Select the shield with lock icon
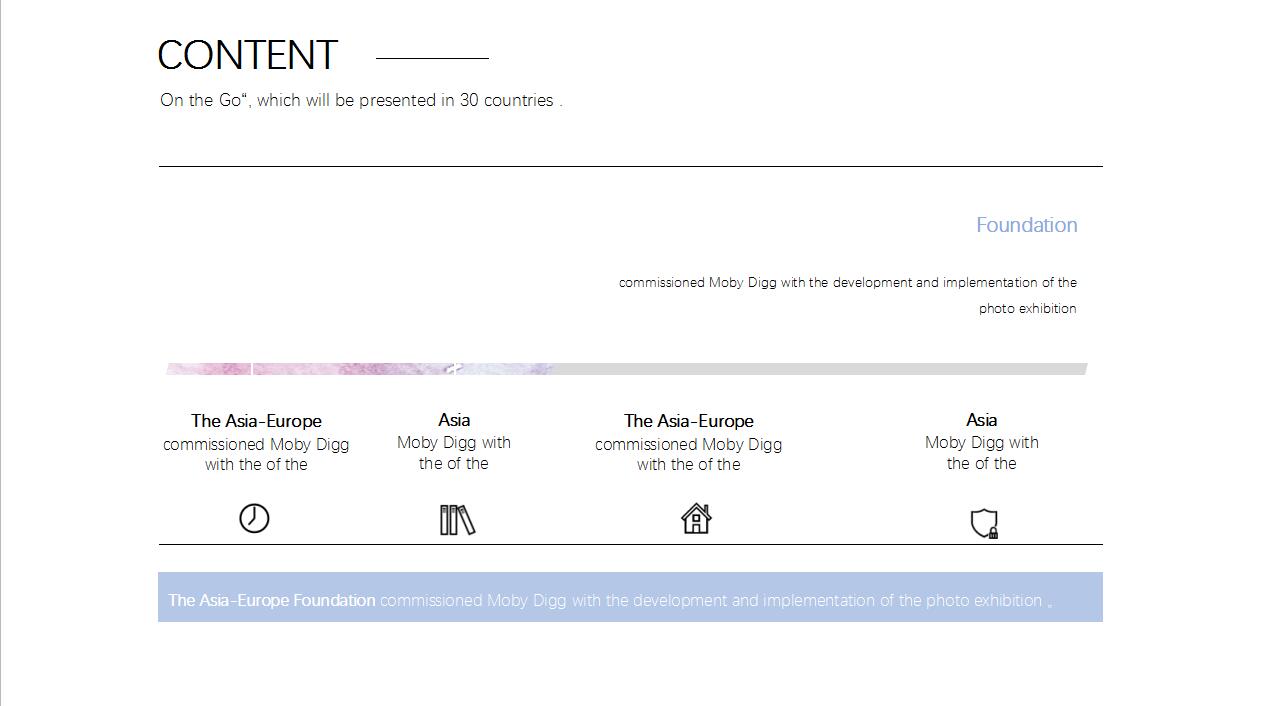 tap(984, 523)
